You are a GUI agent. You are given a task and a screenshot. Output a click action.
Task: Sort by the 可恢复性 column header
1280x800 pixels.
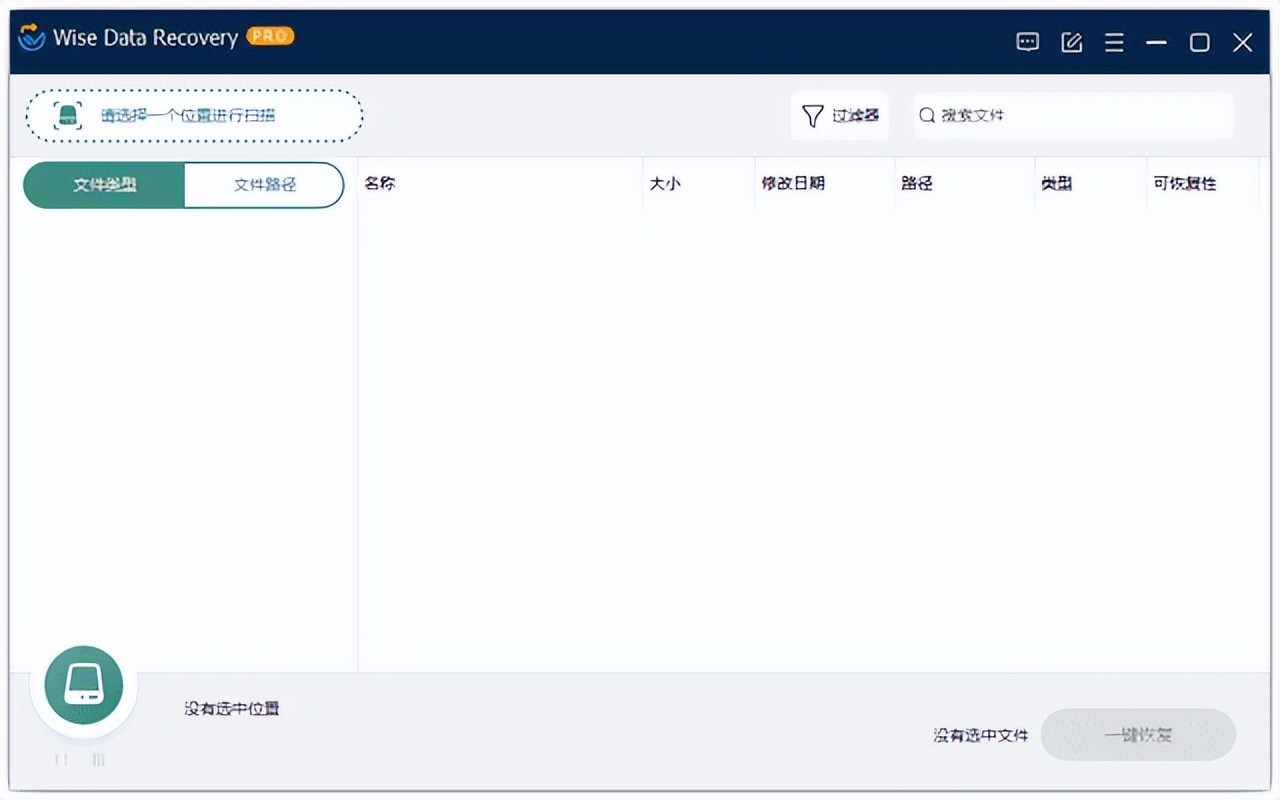(x=1184, y=184)
